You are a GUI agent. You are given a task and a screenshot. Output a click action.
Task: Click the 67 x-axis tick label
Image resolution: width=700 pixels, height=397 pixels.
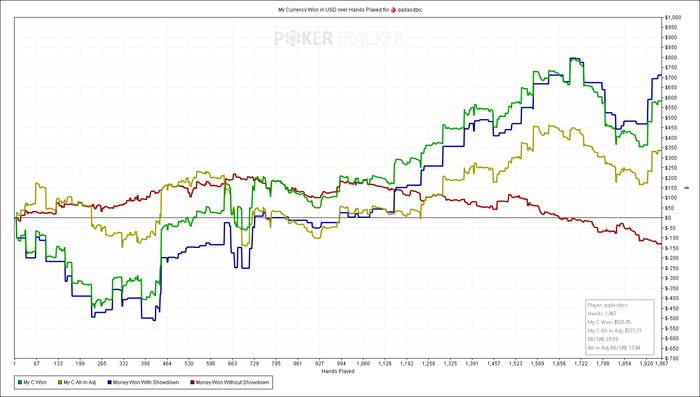37,364
